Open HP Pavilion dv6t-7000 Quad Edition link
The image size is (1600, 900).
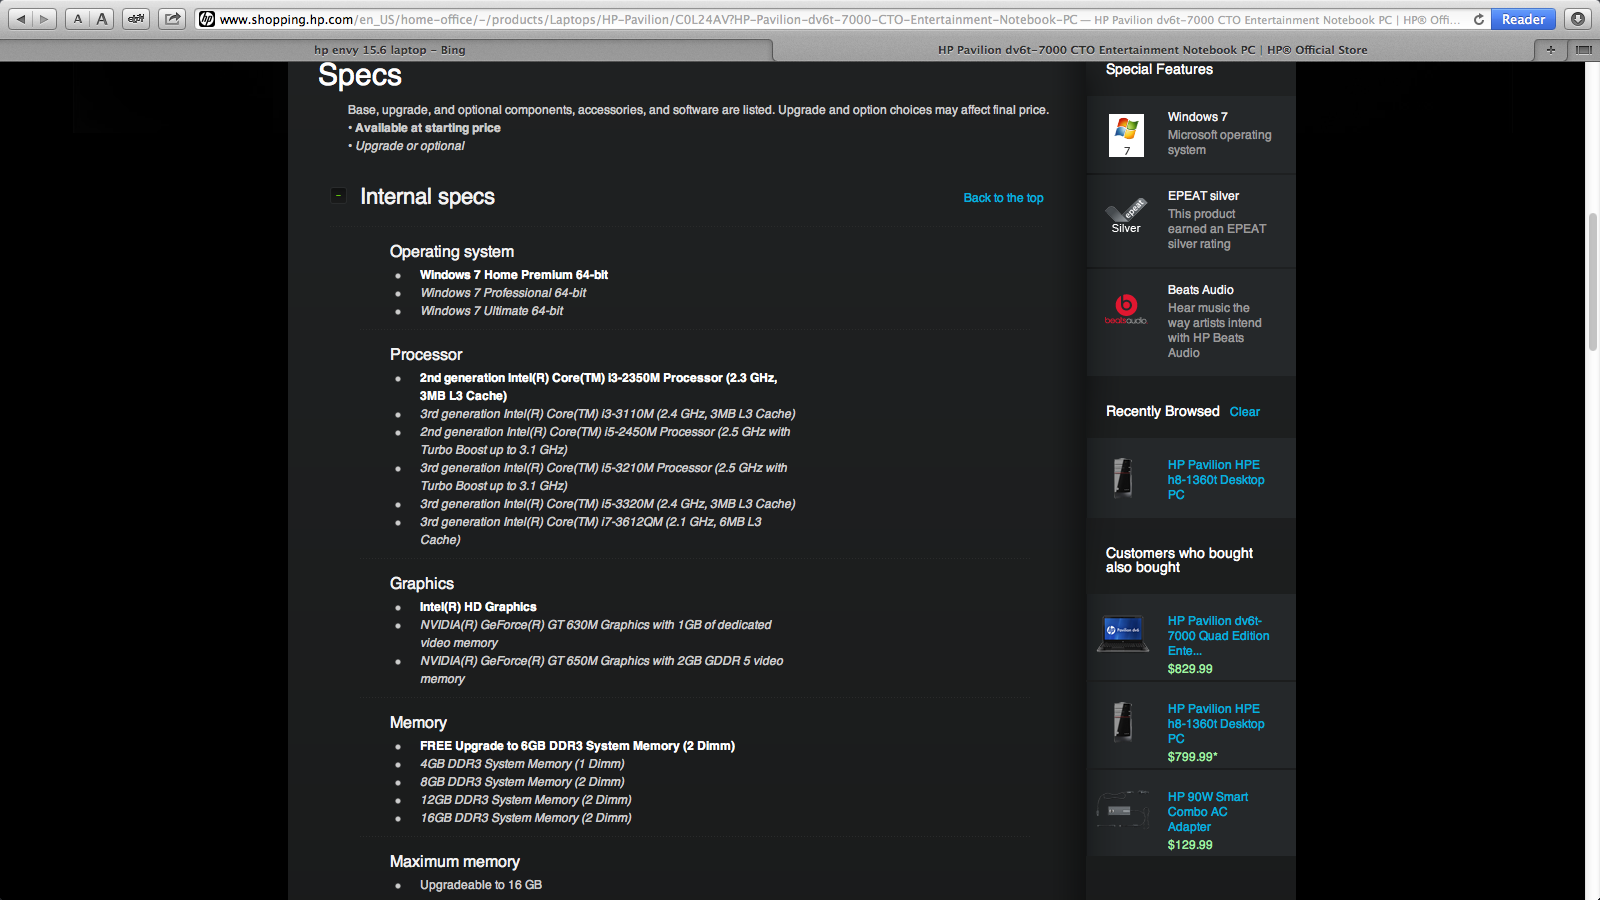1218,636
